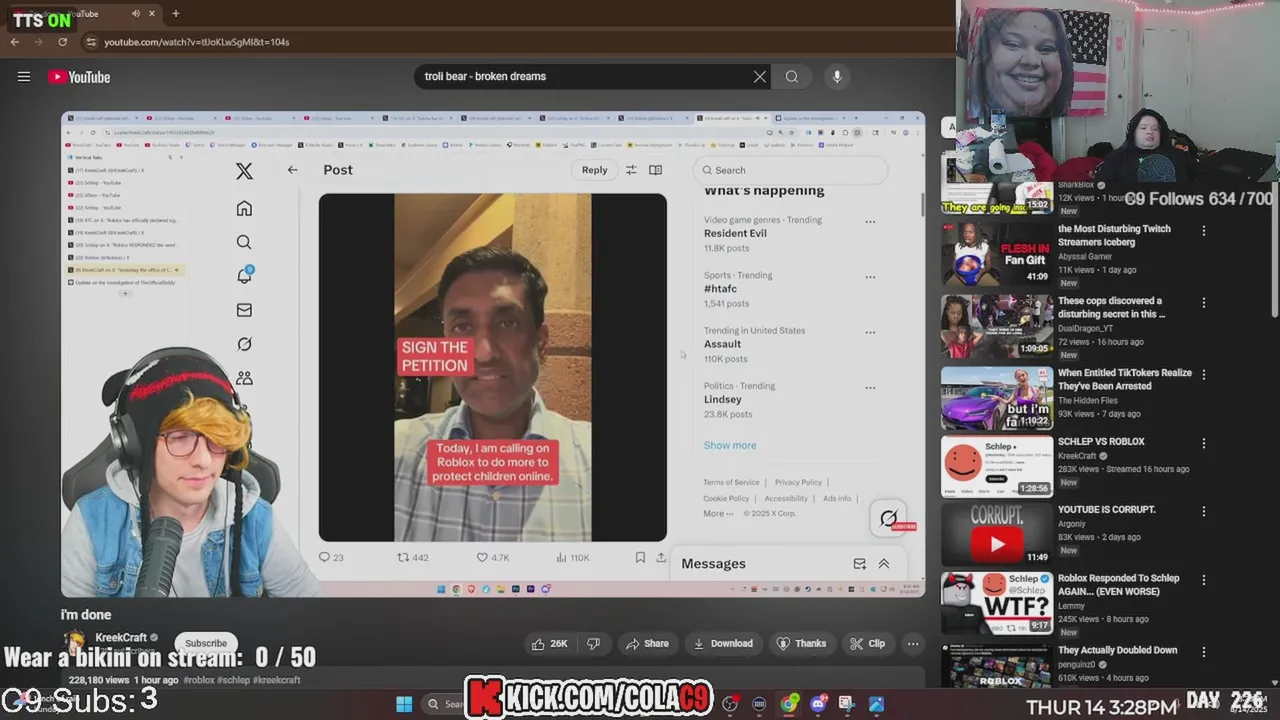1280x720 pixels.
Task: Mute the YouTube tab with its speaker icon
Action: (136, 13)
